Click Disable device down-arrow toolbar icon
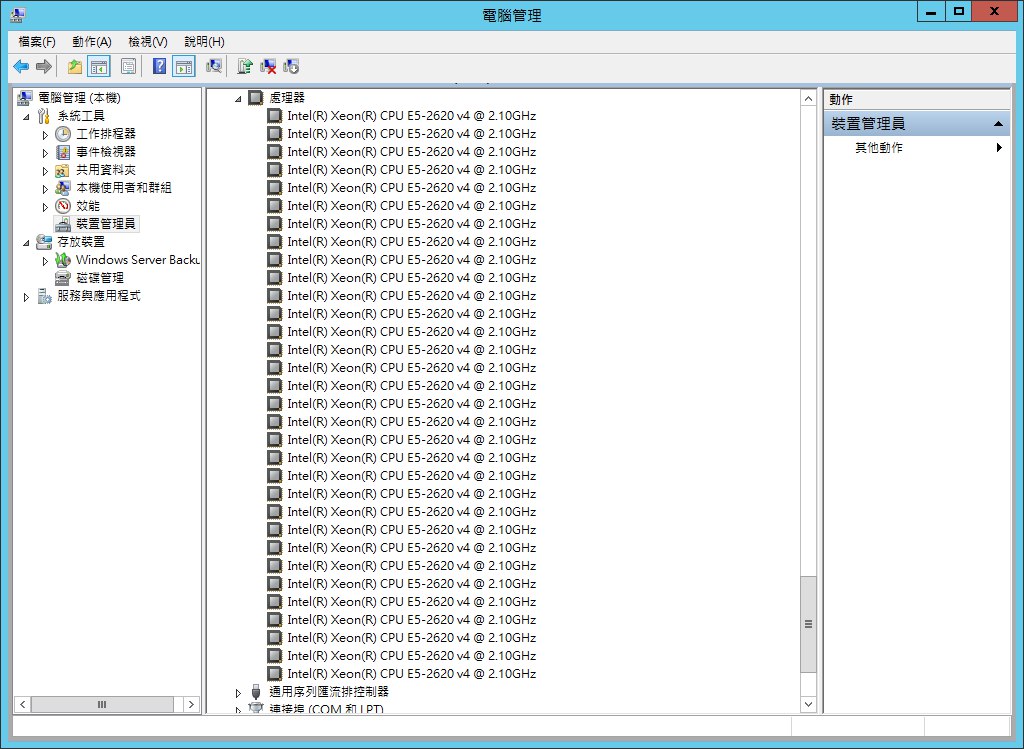This screenshot has height=749, width=1024. pos(291,66)
